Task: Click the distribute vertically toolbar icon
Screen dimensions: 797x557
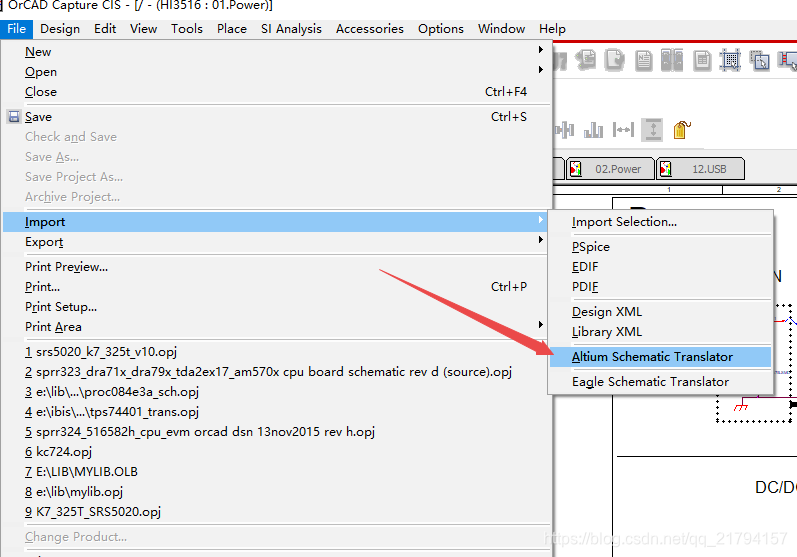Action: pos(653,130)
